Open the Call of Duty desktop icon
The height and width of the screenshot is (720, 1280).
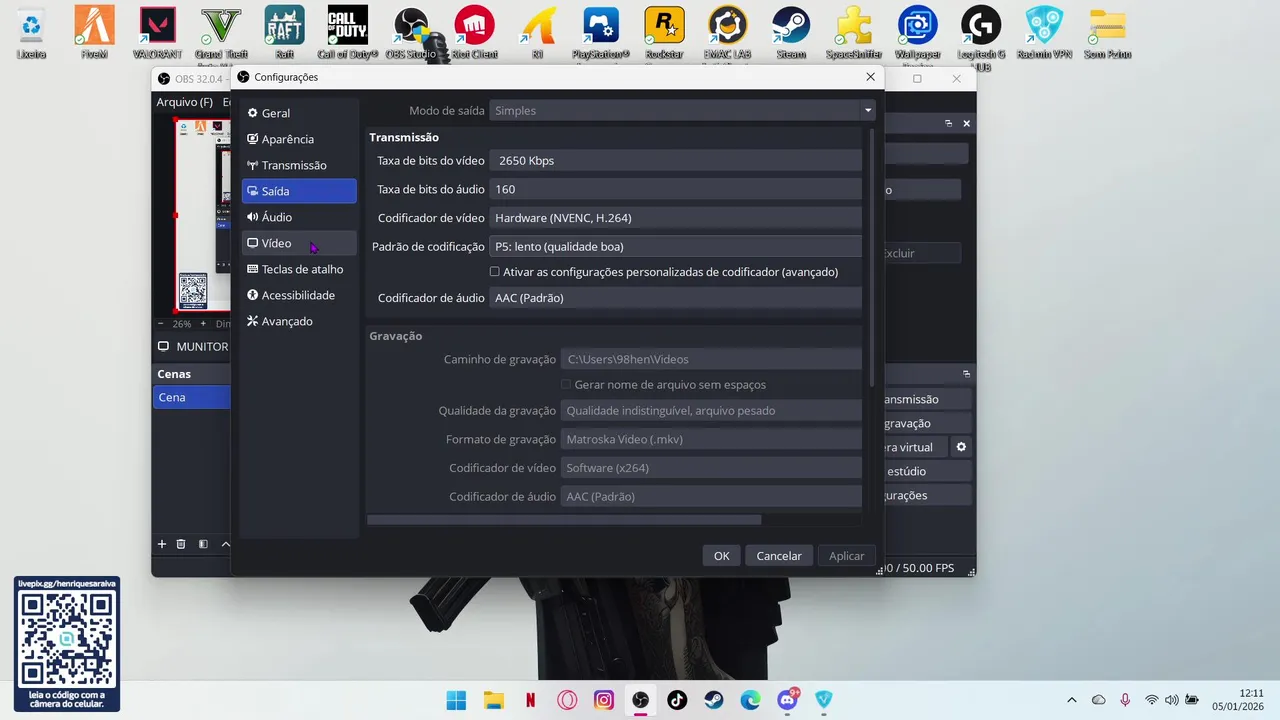coord(348,33)
